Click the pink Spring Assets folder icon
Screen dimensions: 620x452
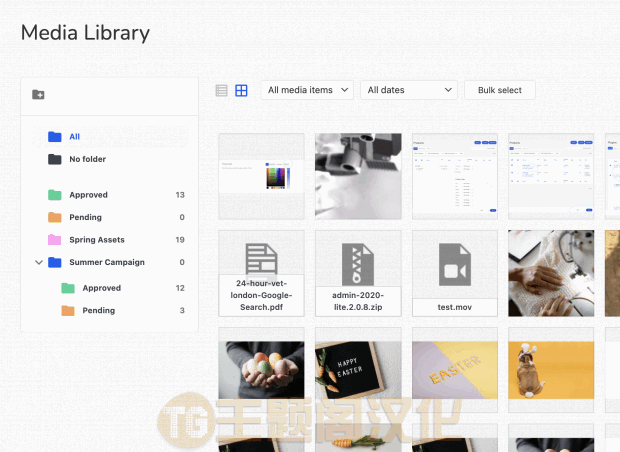55,240
